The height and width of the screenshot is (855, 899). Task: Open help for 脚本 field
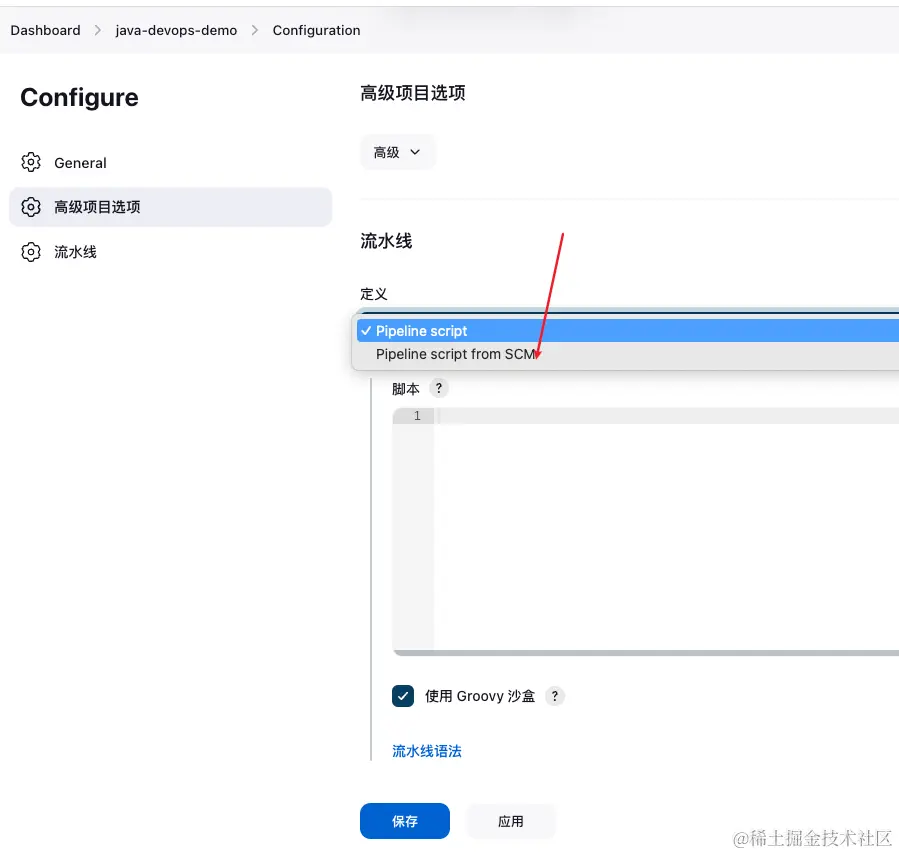coord(439,388)
